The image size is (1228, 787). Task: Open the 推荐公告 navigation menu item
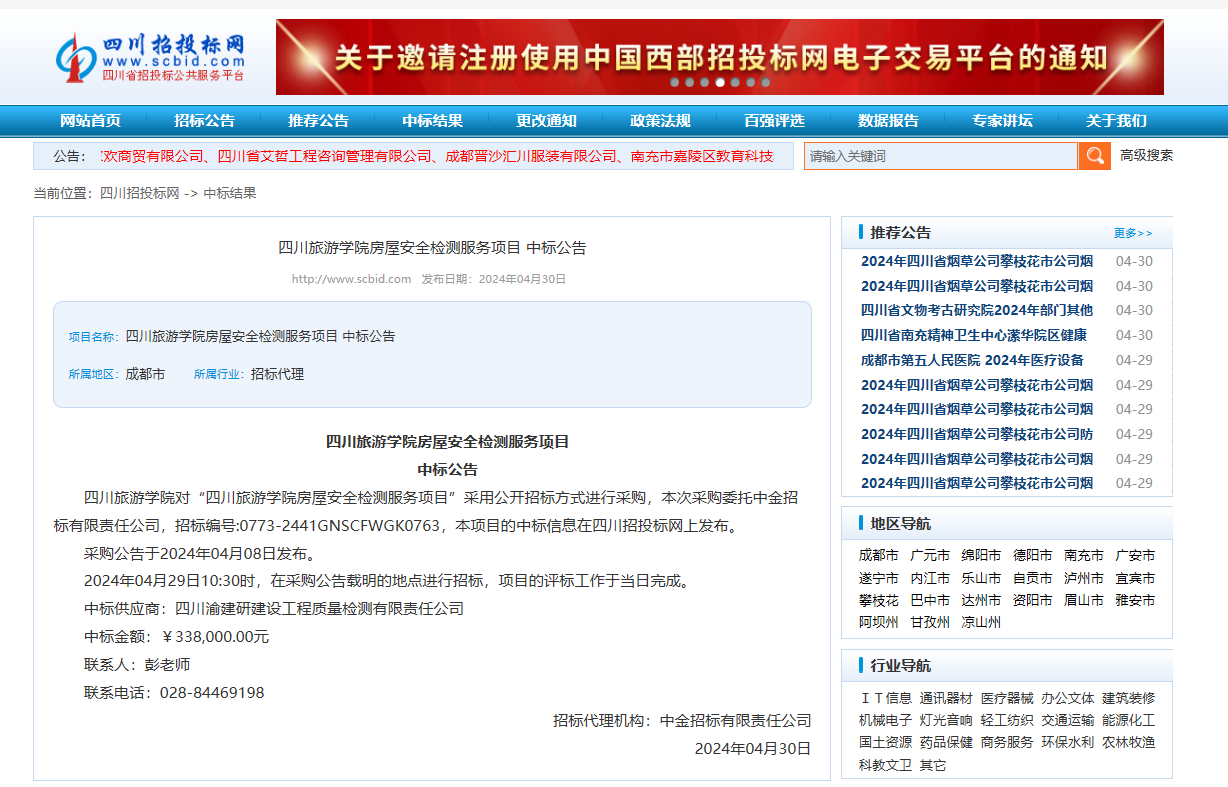(318, 121)
